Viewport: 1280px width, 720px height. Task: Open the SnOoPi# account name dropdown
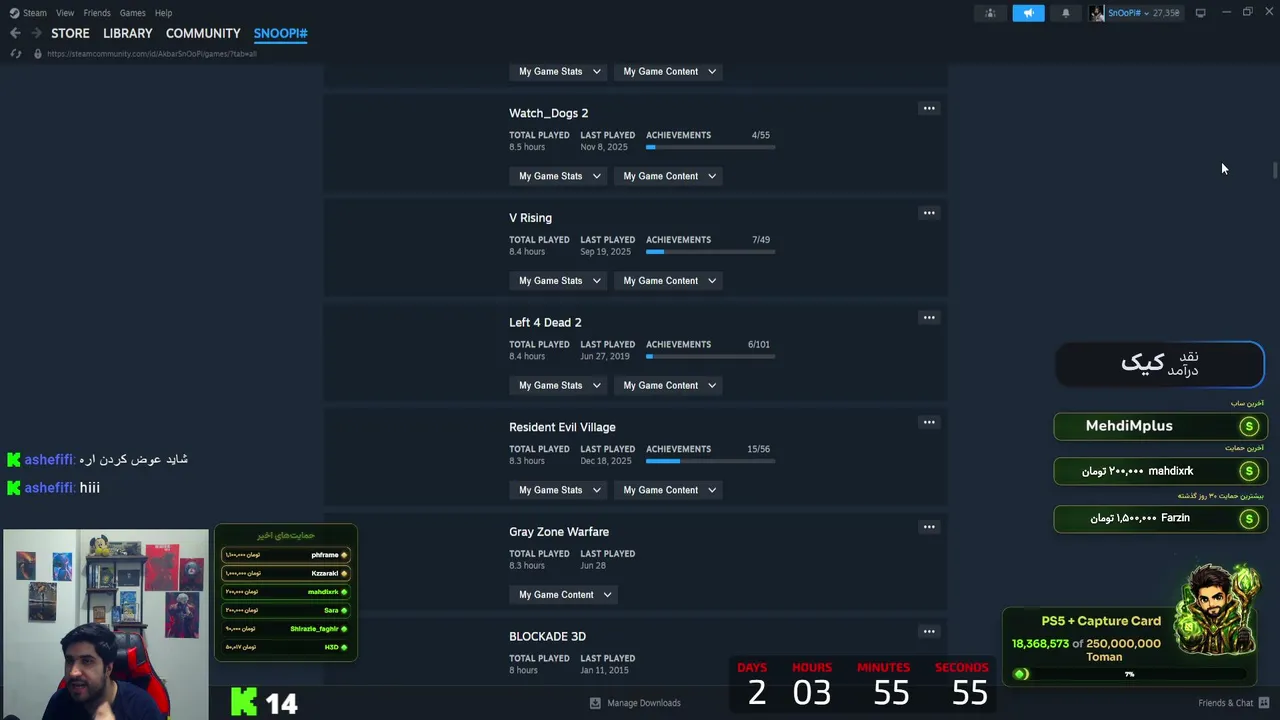pos(1128,13)
